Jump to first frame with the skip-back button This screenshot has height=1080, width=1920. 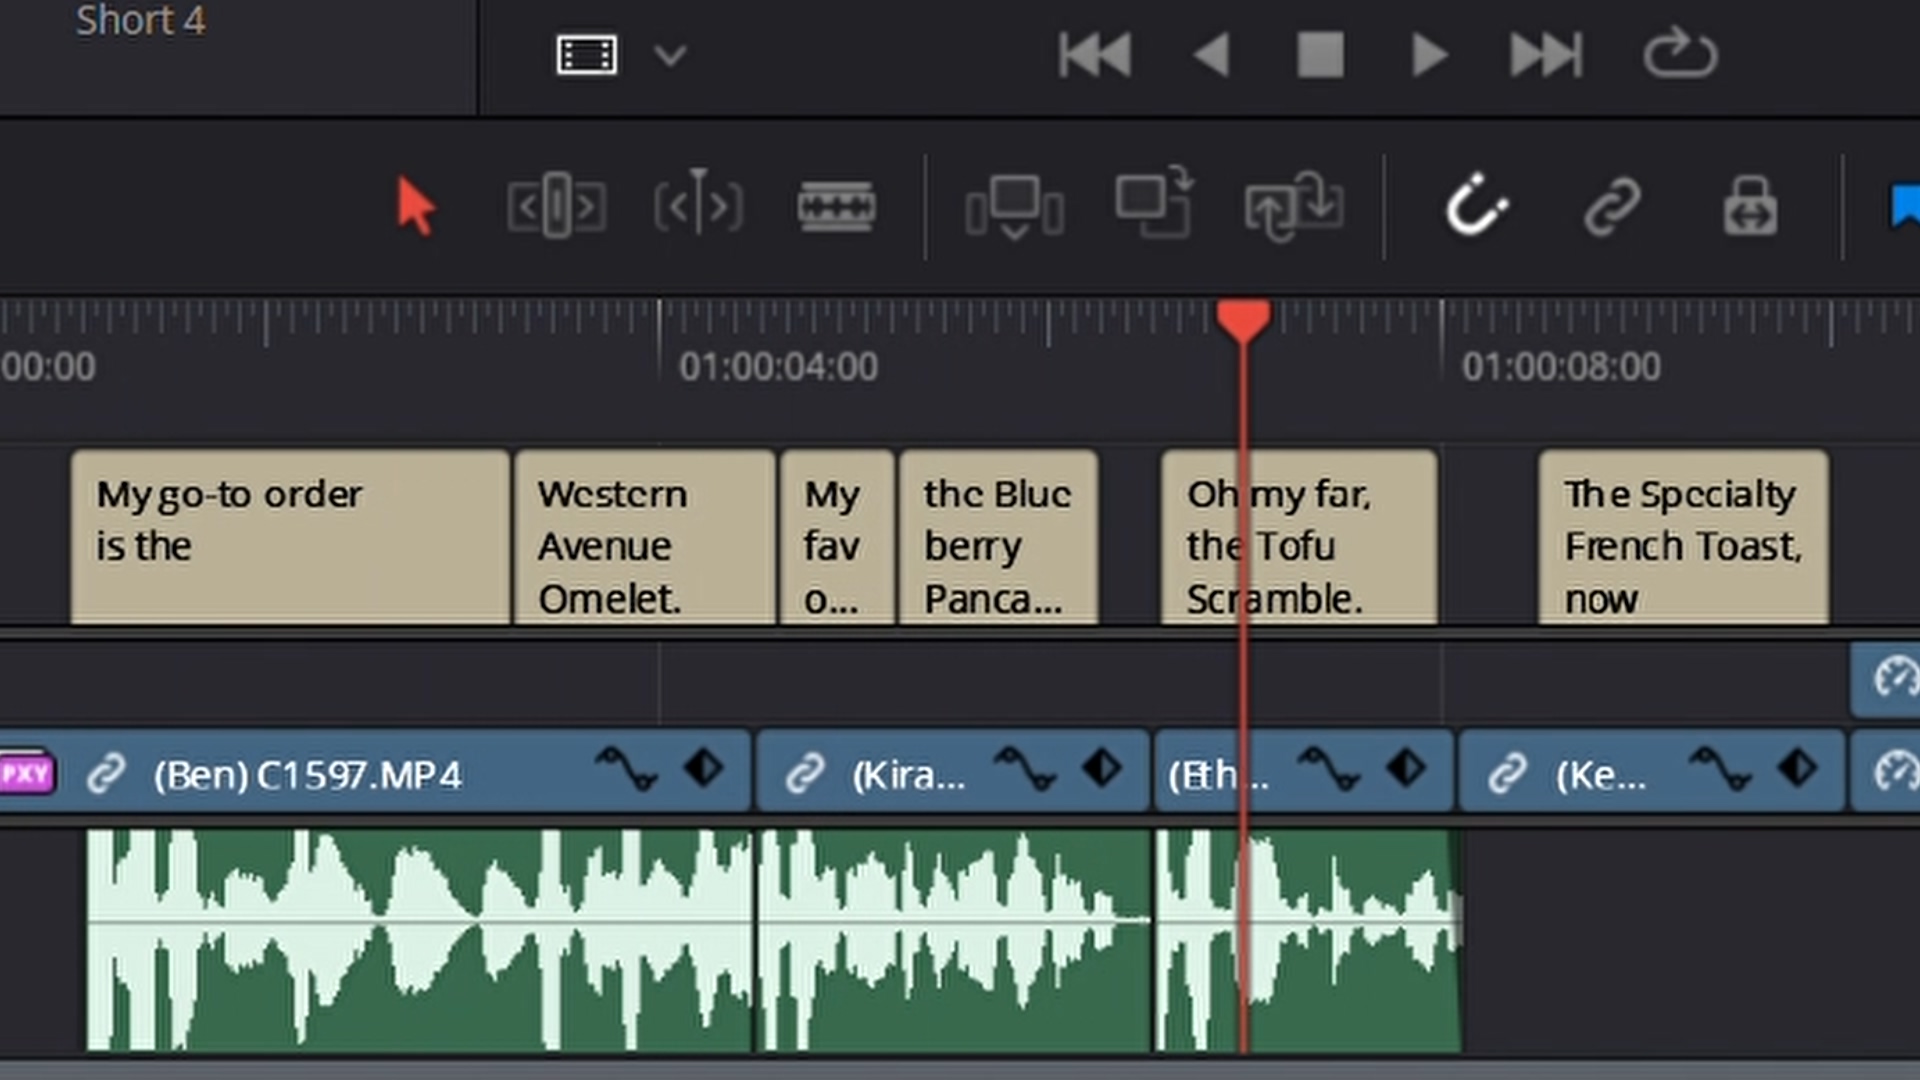(1095, 54)
